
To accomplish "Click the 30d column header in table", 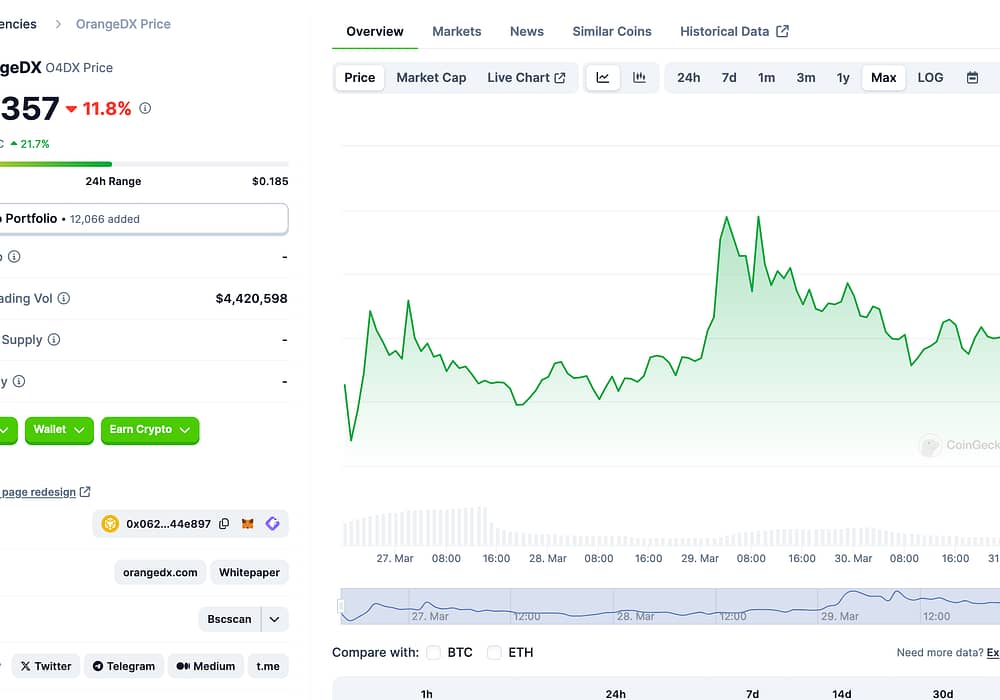I will point(943,694).
